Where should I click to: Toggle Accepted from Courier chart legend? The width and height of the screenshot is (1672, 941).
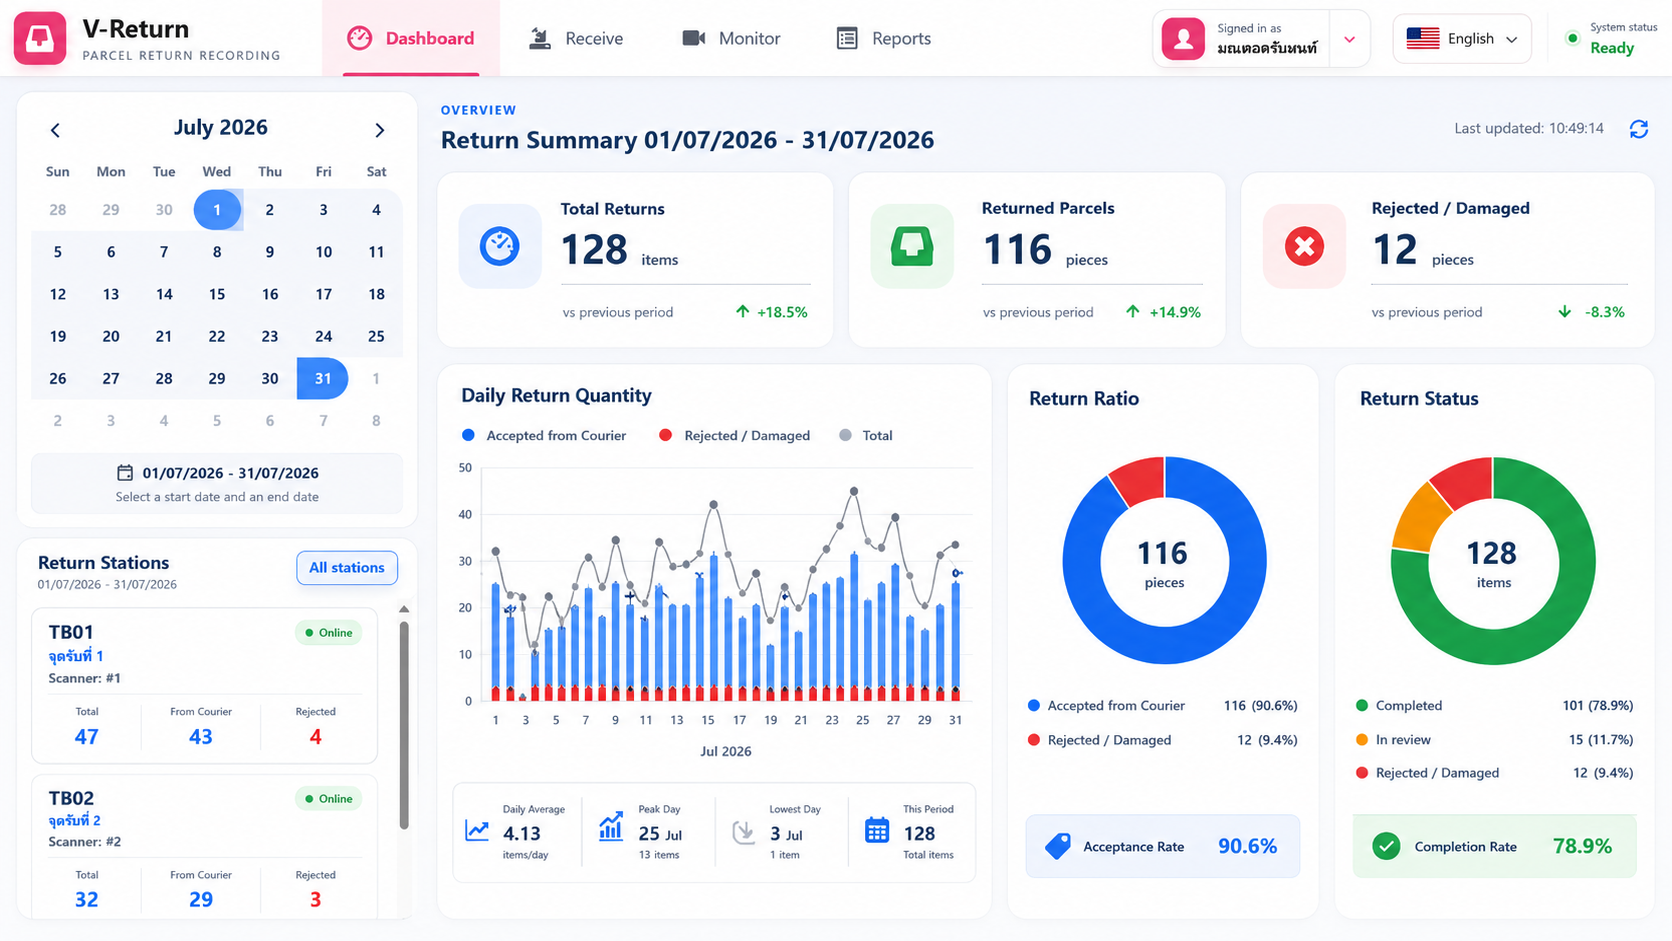(544, 435)
